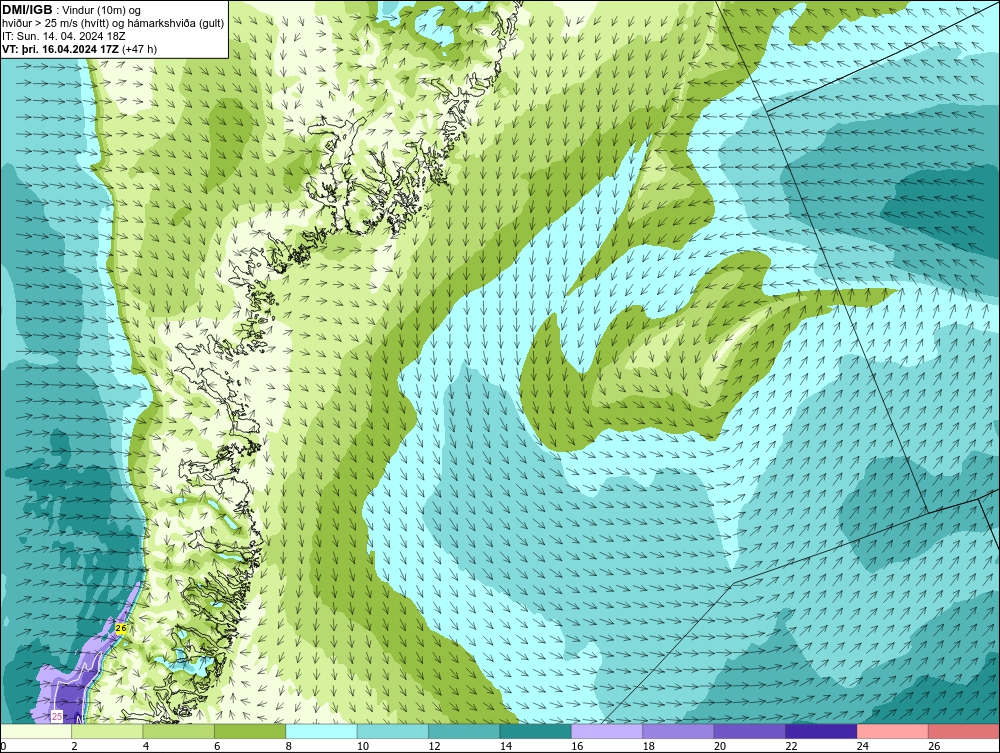Click the legend scale number "12"
1000x753 pixels.
434,746
